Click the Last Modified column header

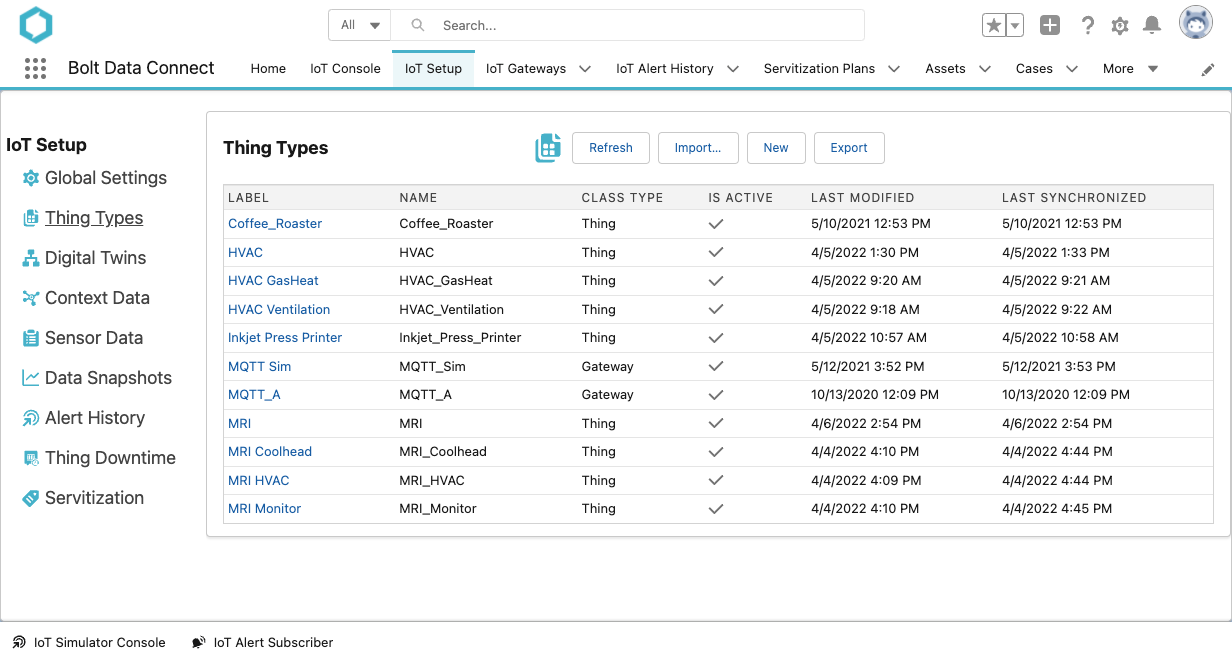pos(863,198)
